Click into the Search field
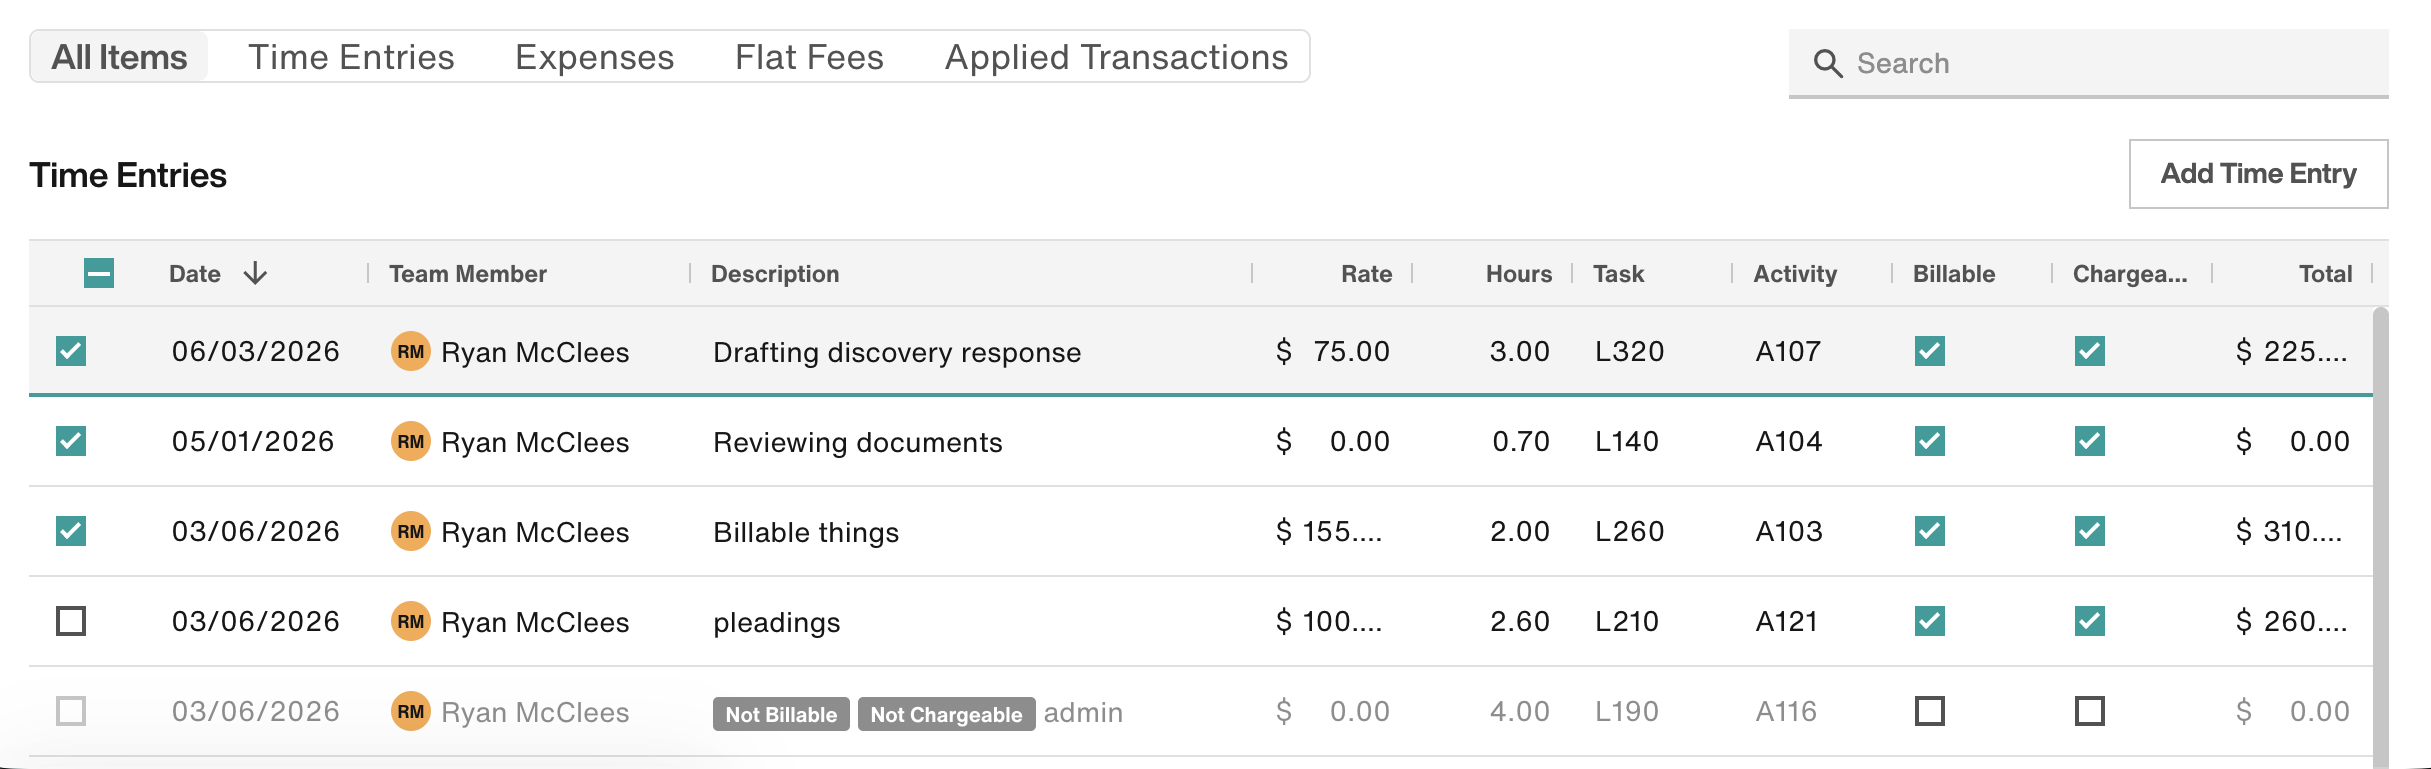 coord(2089,63)
